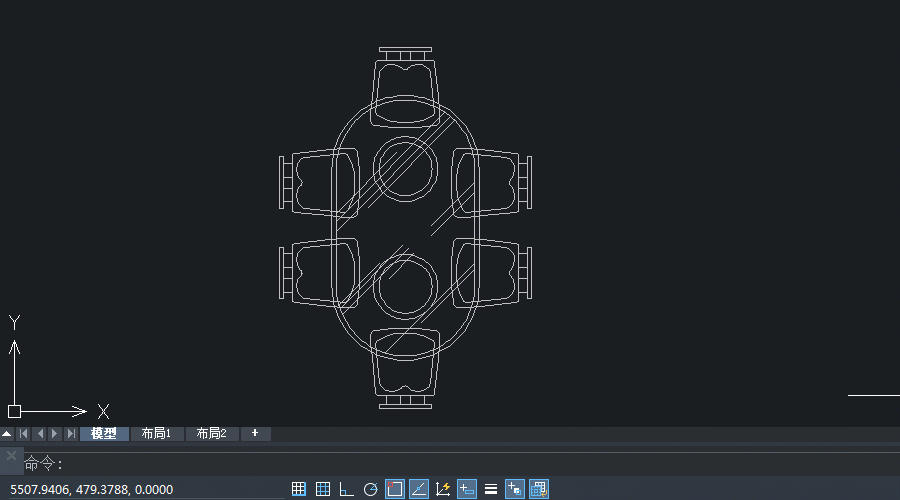Toggle grid display in status bar
The width and height of the screenshot is (900, 500).
(323, 489)
